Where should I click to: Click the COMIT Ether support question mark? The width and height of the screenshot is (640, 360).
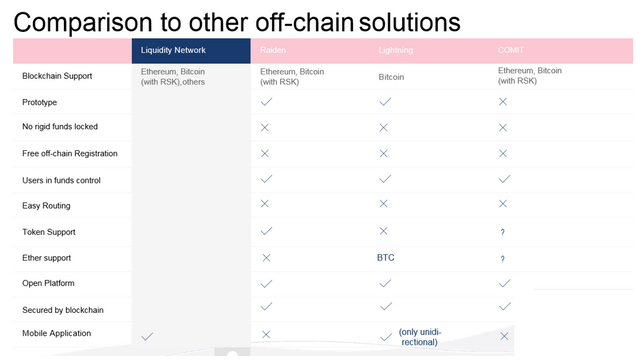click(x=502, y=259)
